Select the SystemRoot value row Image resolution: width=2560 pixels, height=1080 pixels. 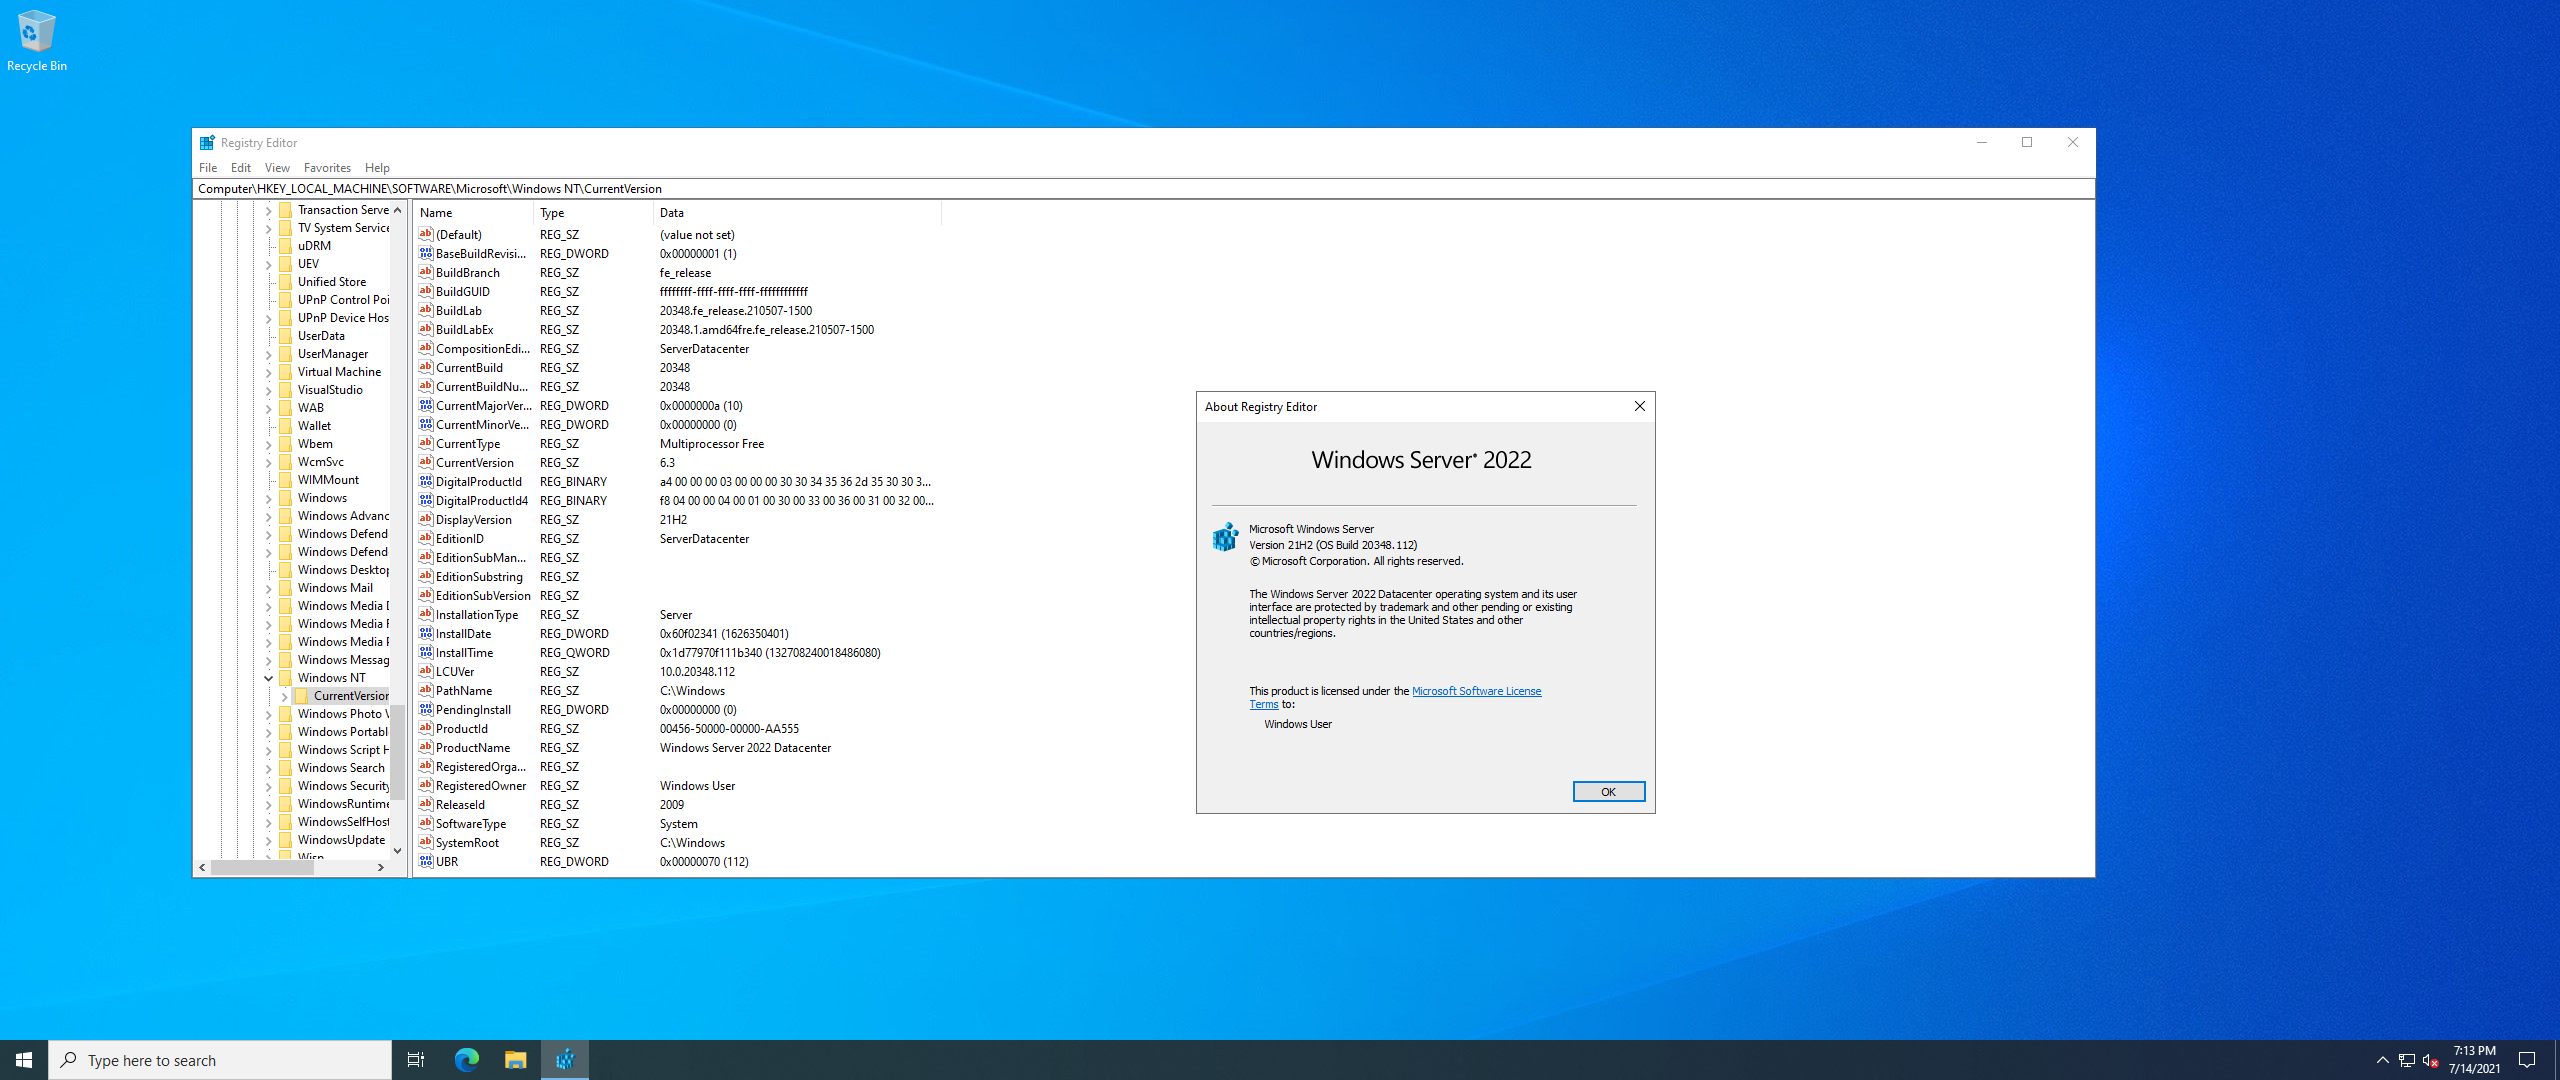coord(678,842)
